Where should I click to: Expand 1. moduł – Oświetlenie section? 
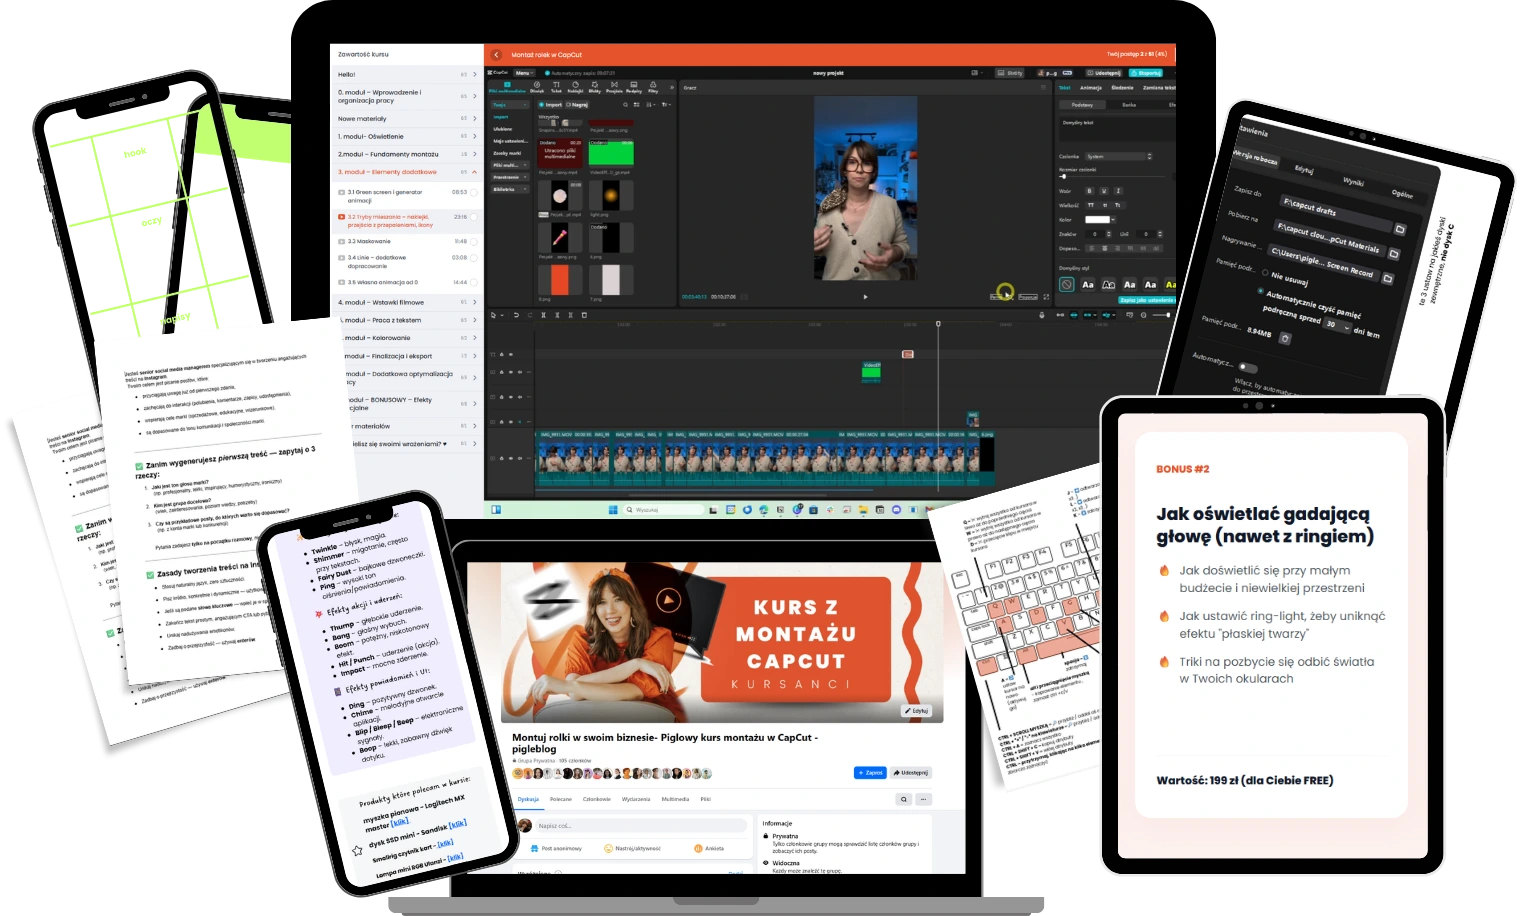[474, 136]
